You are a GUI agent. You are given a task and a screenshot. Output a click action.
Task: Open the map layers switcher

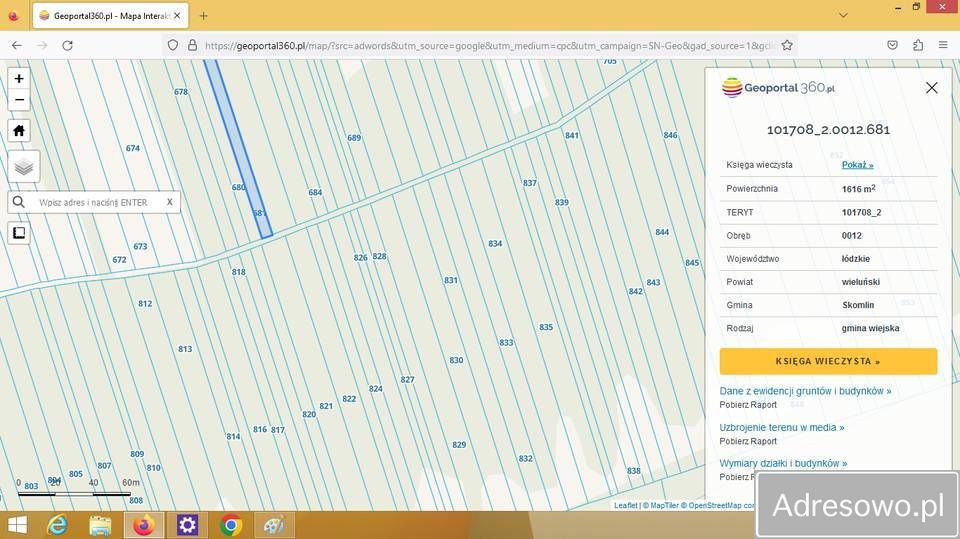click(24, 167)
